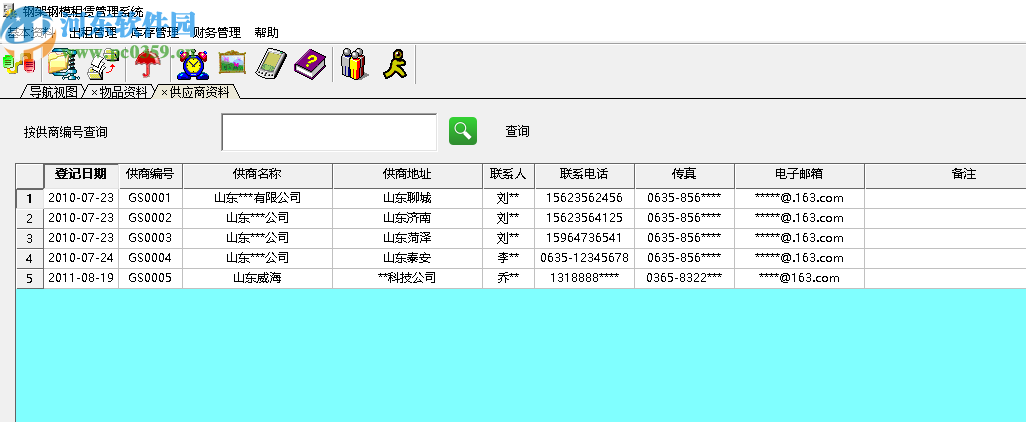
Task: Click the group of people icon
Action: tap(354, 64)
